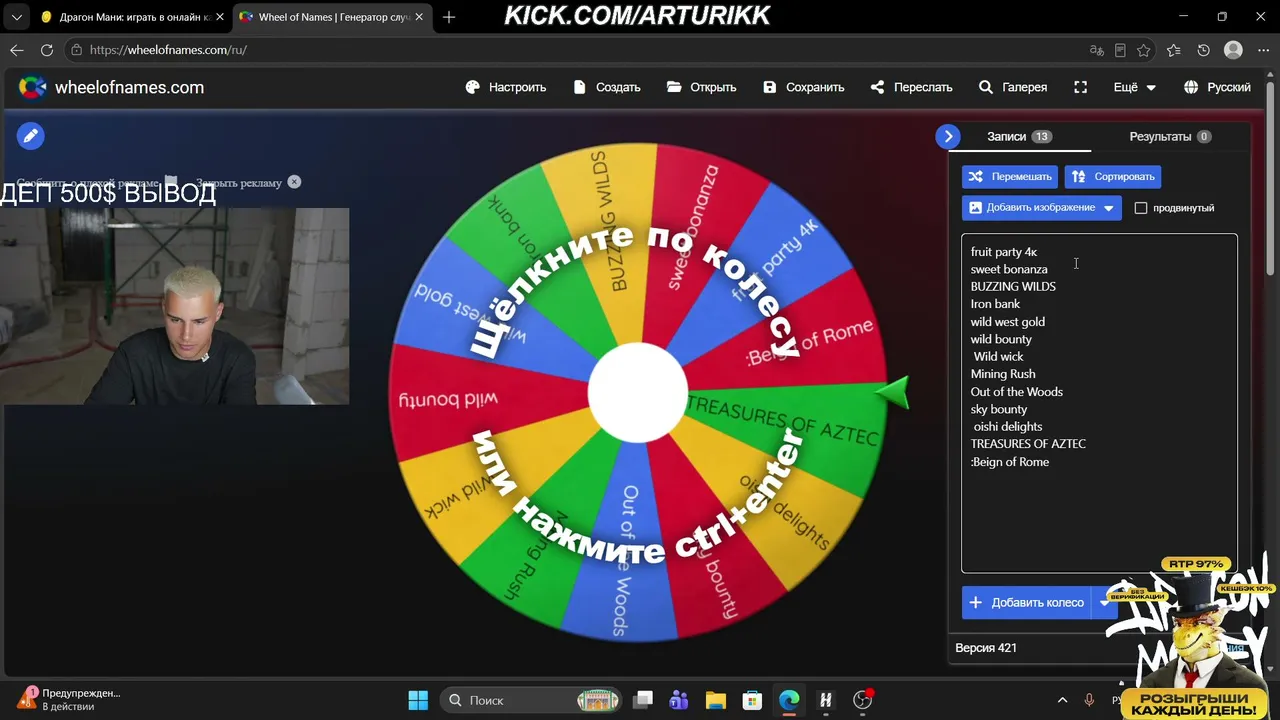
Task: Open Task View on the taskbar
Action: pyautogui.click(x=643, y=700)
